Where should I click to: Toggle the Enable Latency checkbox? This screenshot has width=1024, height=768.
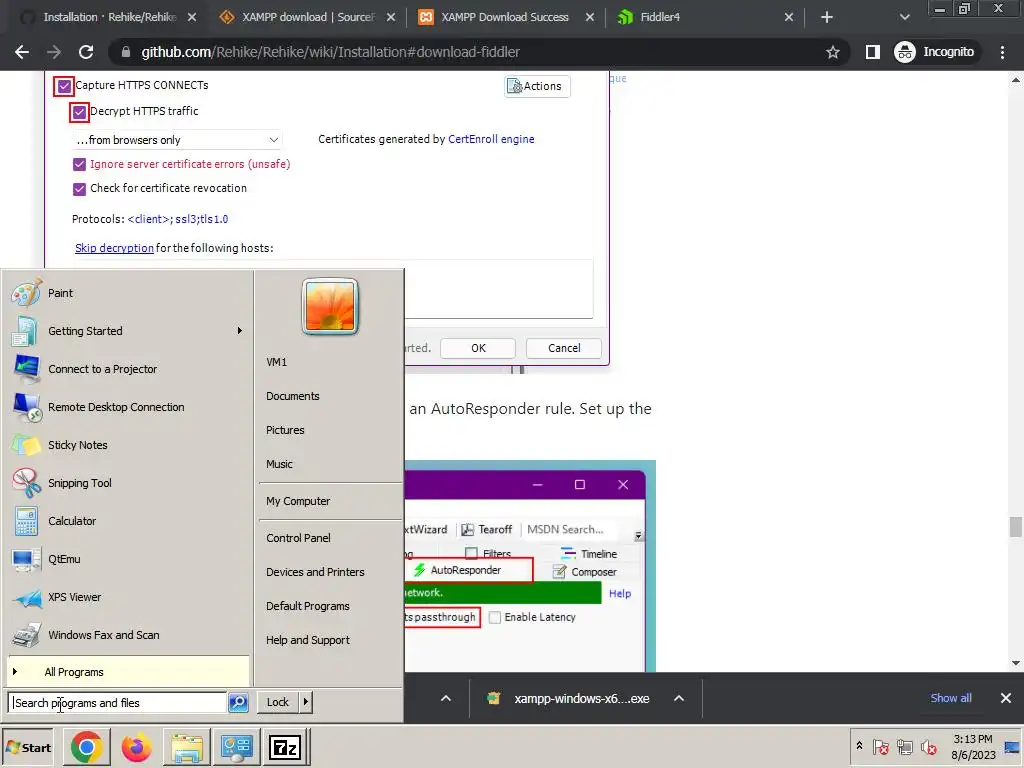(495, 617)
